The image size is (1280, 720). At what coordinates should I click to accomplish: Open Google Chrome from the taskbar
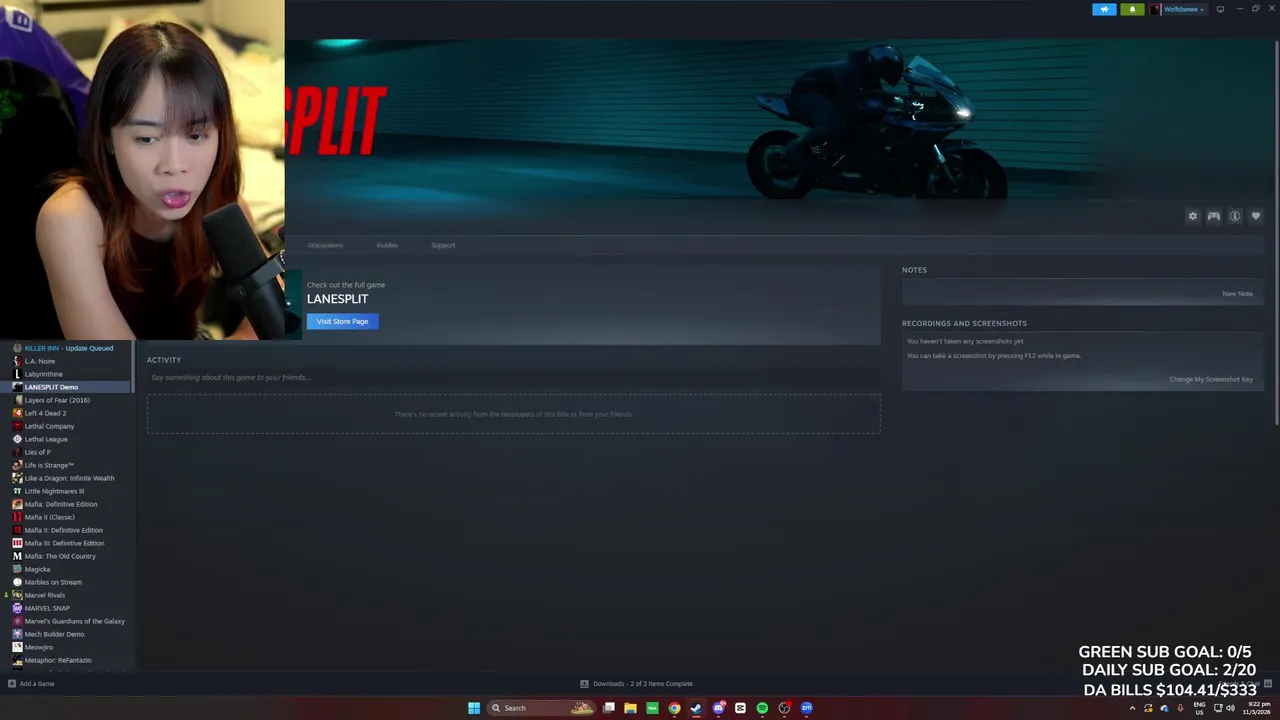pyautogui.click(x=674, y=708)
